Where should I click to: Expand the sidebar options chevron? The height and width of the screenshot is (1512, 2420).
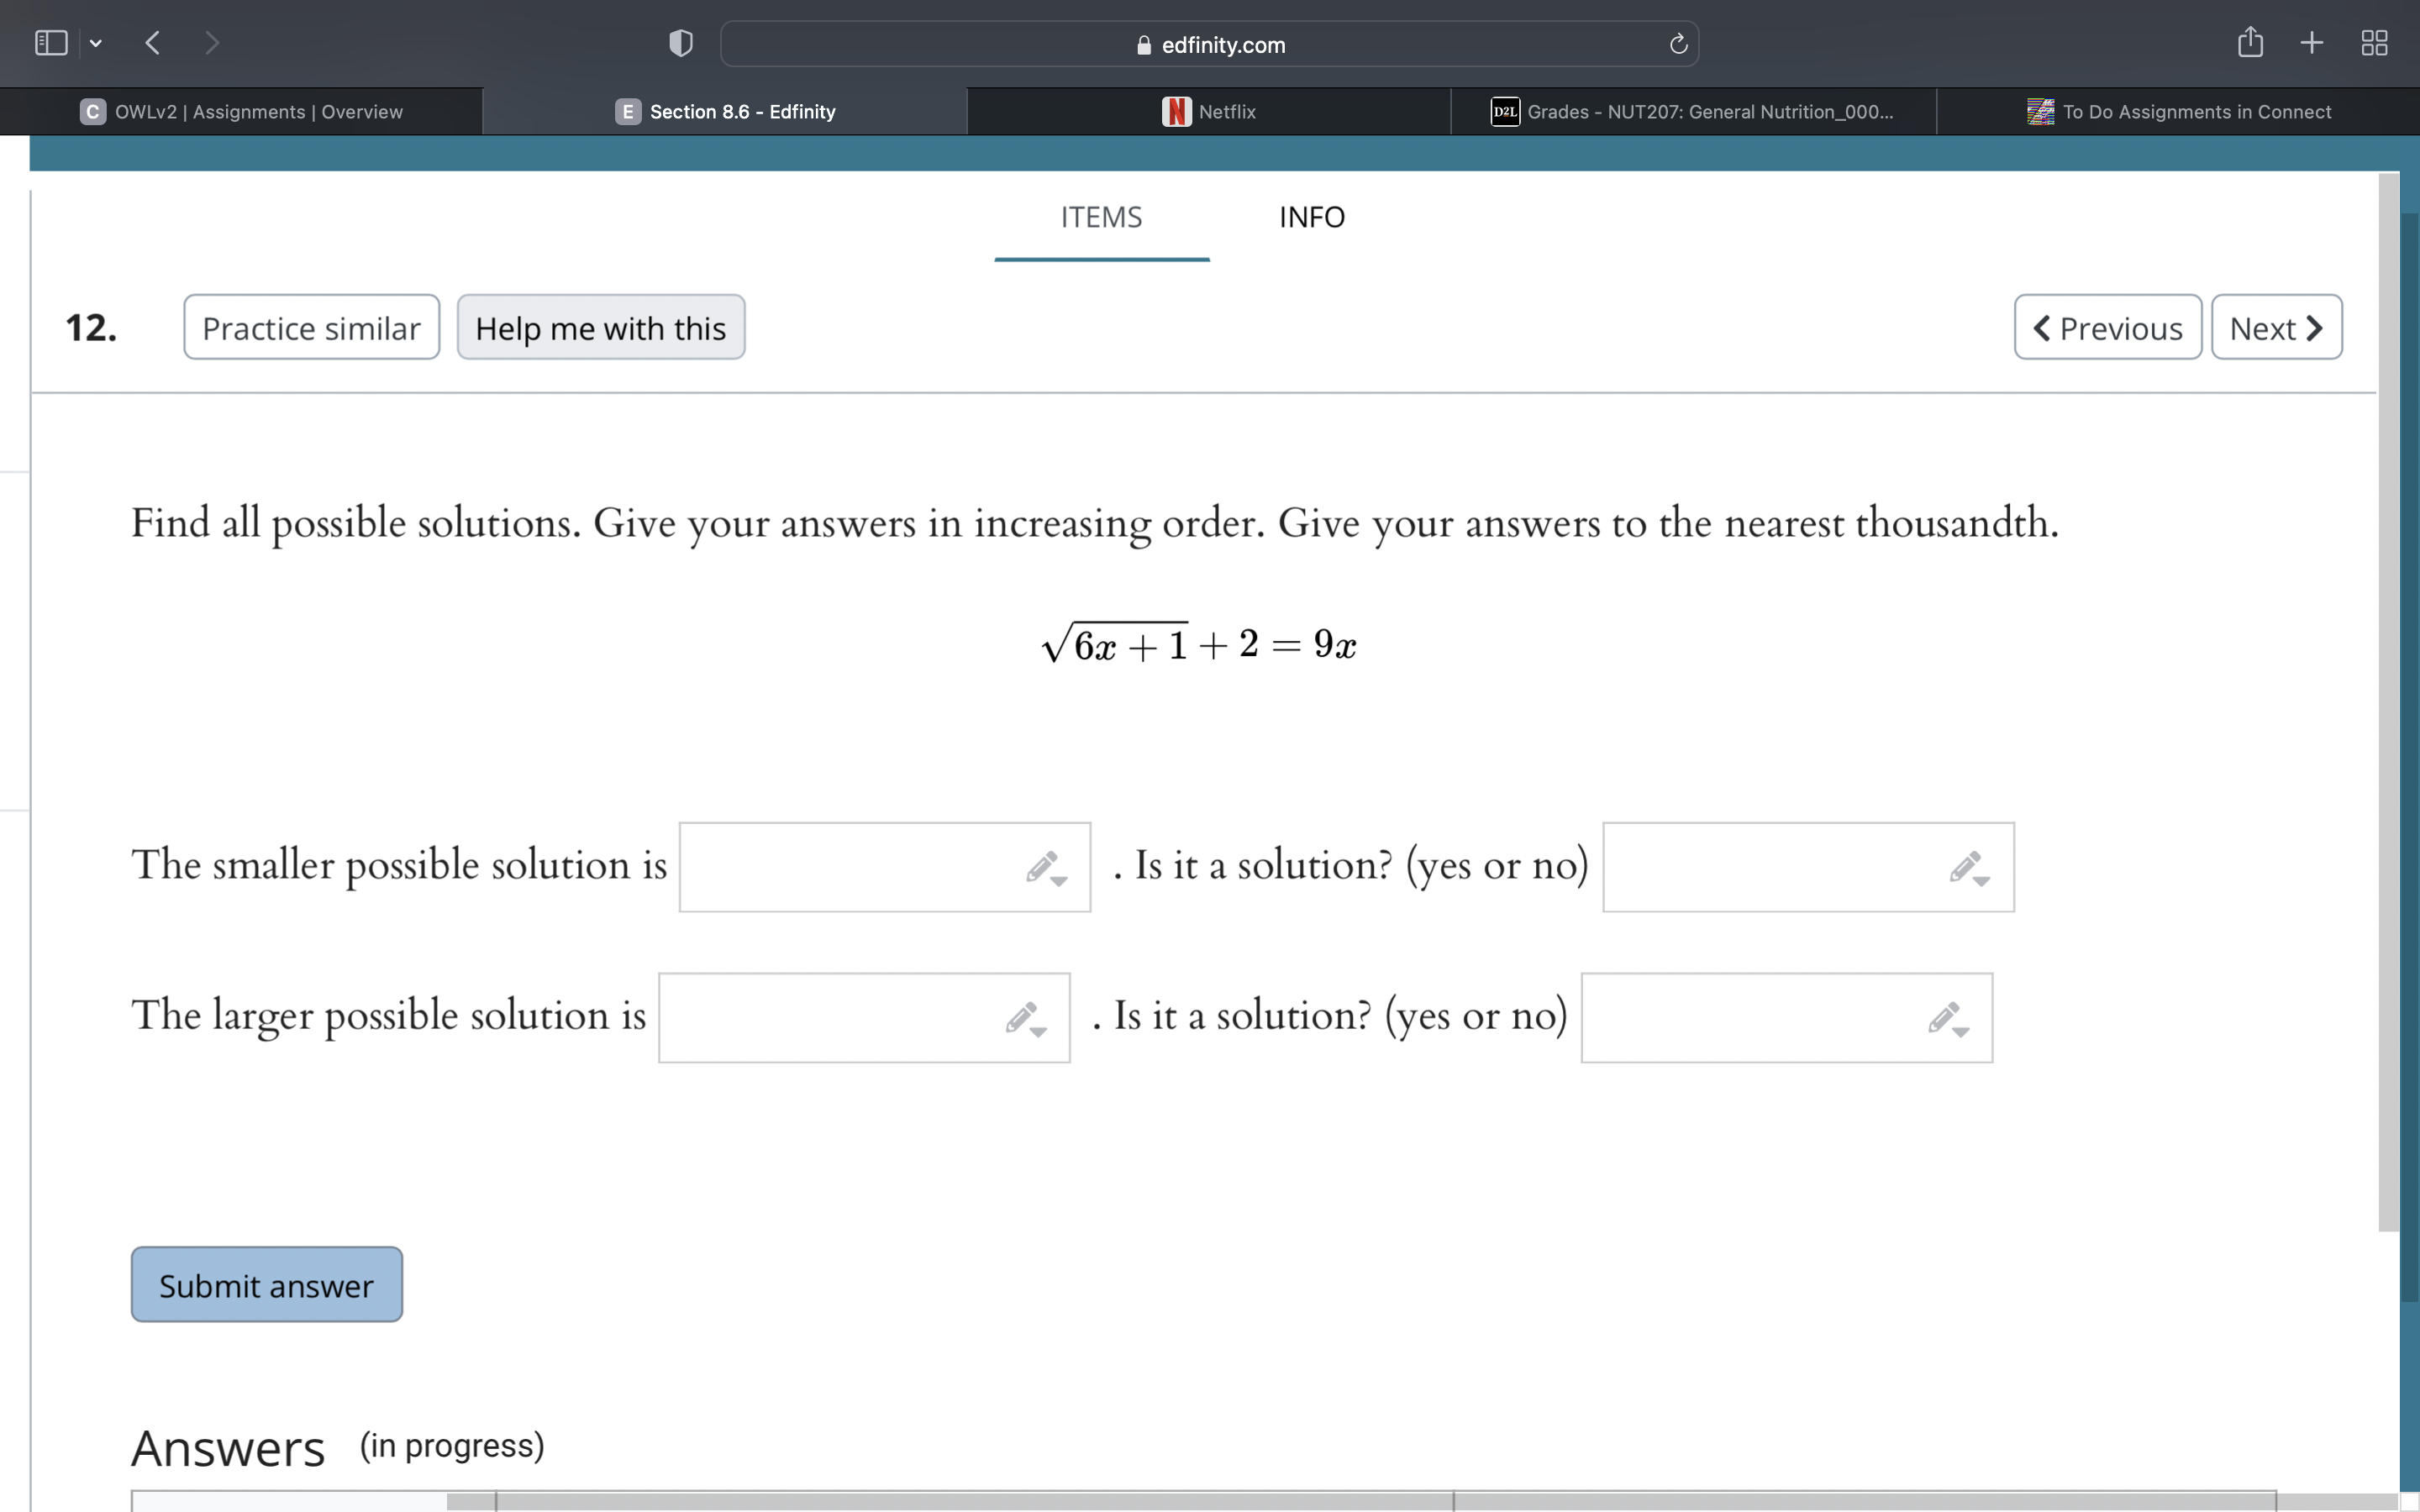click(96, 42)
